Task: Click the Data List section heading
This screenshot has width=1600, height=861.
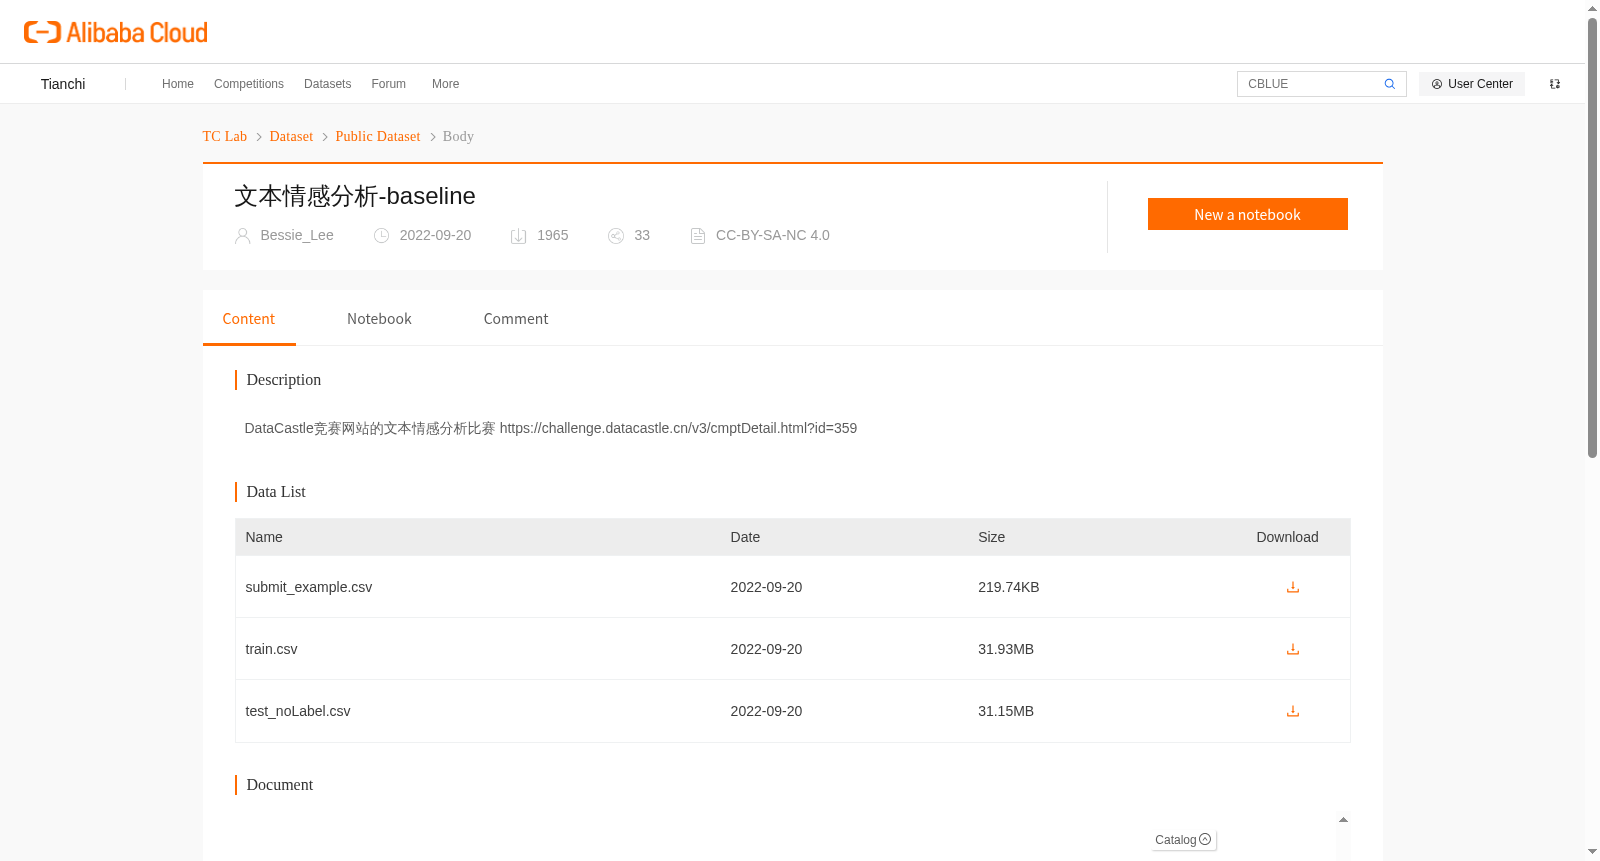Action: pyautogui.click(x=276, y=492)
